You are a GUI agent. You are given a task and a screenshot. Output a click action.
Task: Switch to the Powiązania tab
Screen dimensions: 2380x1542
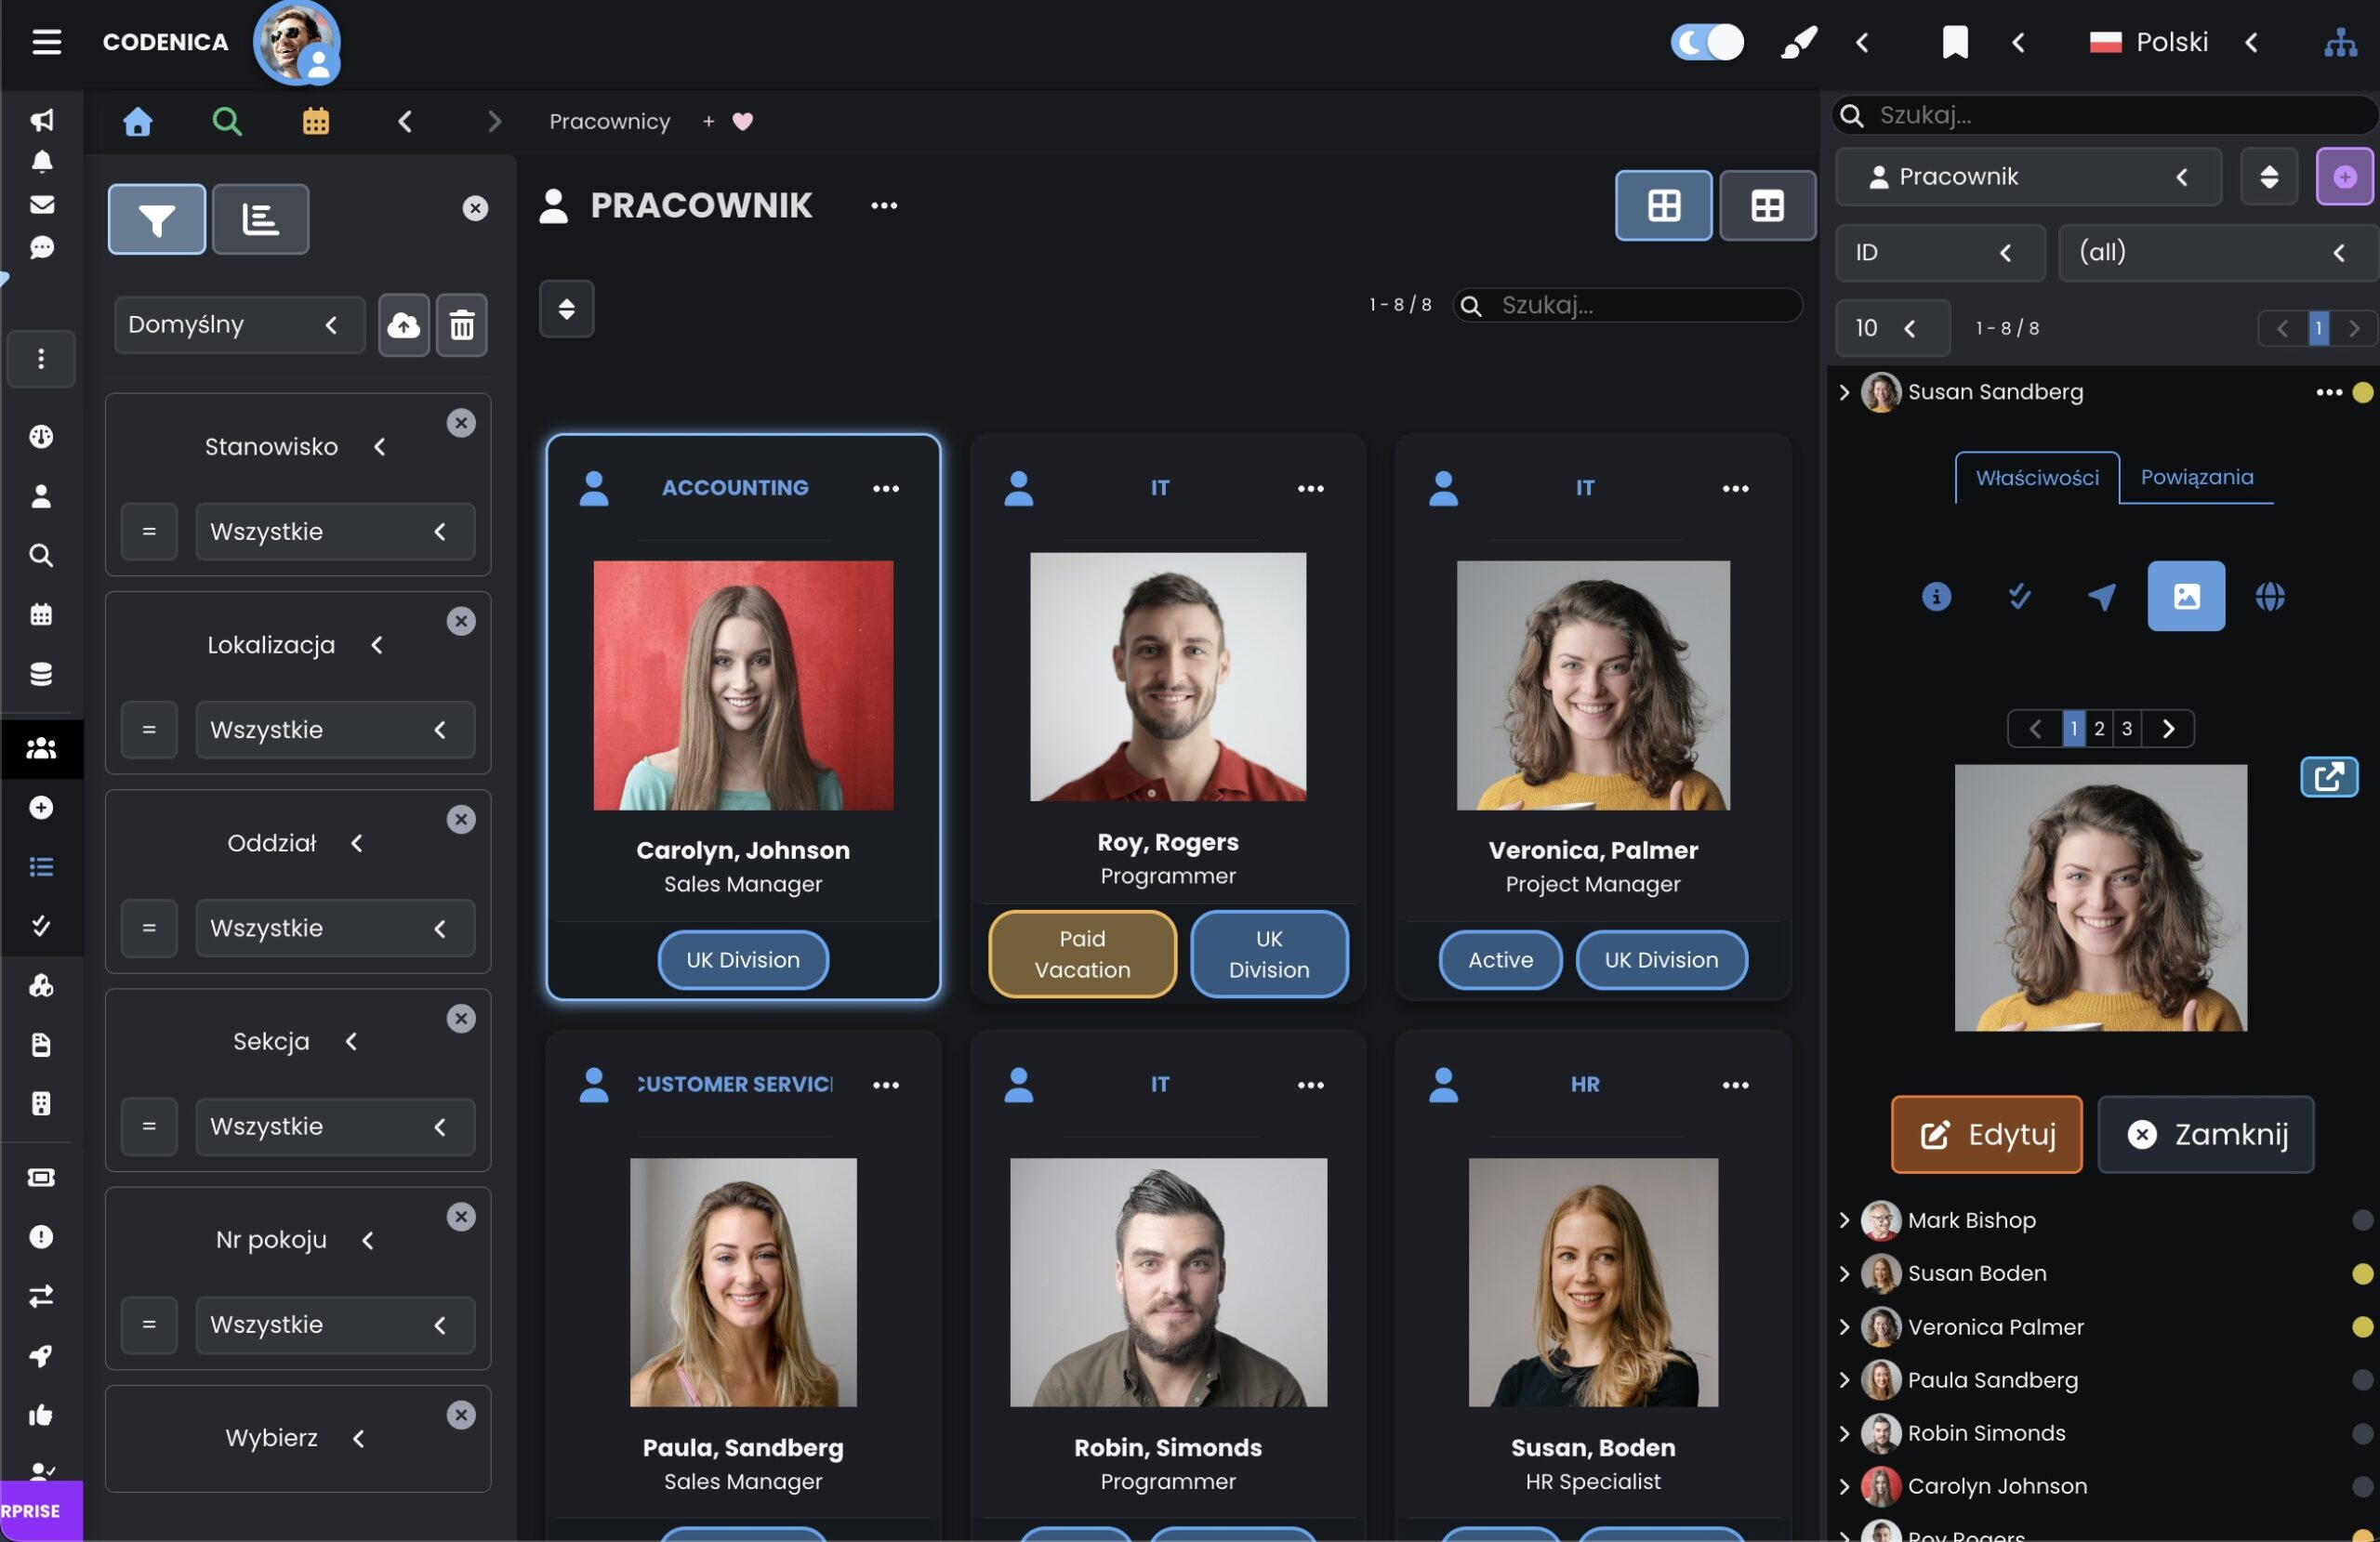(x=2196, y=477)
